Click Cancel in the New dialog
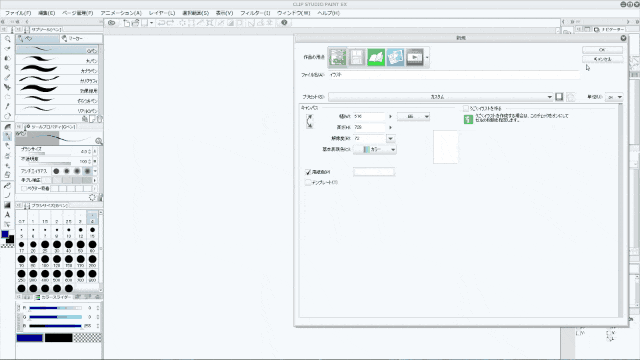This screenshot has height=360, width=640. click(x=602, y=59)
